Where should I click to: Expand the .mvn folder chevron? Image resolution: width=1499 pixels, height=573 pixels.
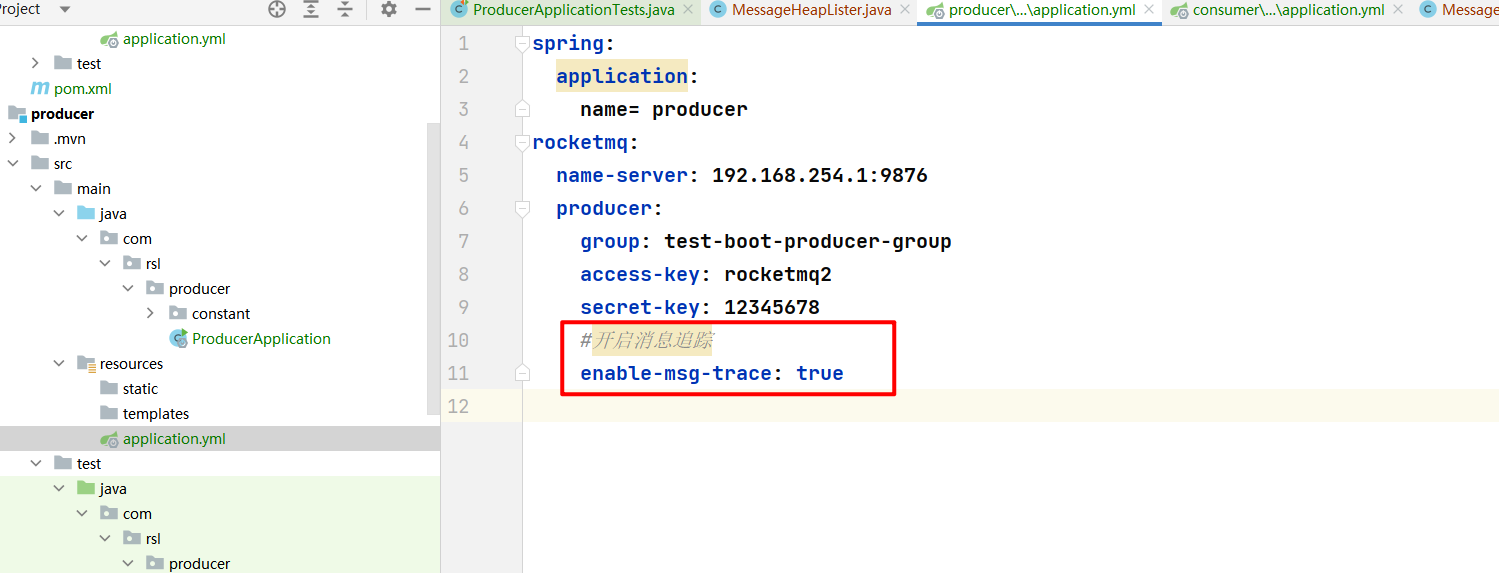coord(13,138)
